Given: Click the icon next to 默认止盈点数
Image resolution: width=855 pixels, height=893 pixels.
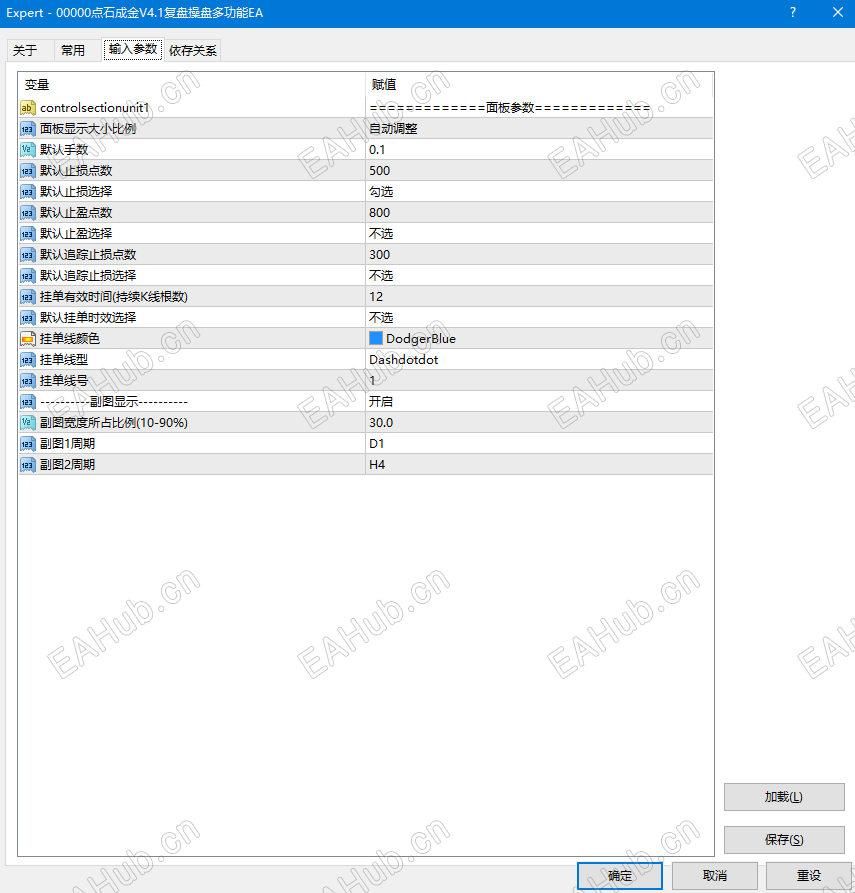Looking at the screenshot, I should [27, 213].
